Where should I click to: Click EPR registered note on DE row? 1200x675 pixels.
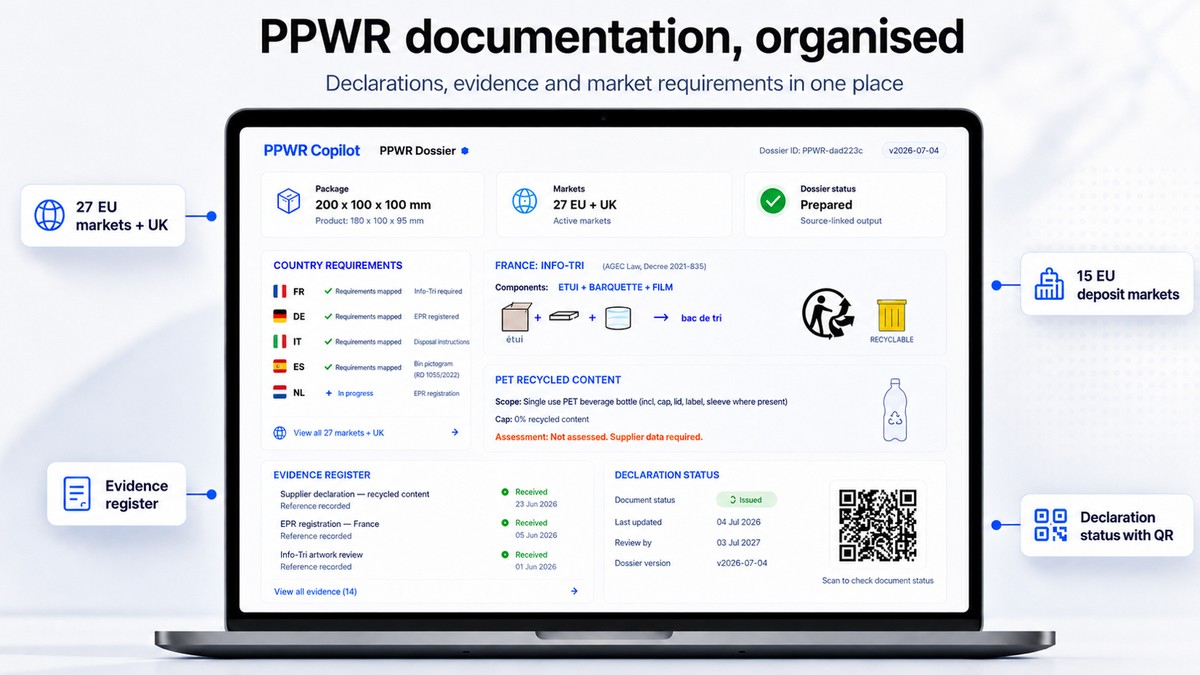(x=437, y=317)
